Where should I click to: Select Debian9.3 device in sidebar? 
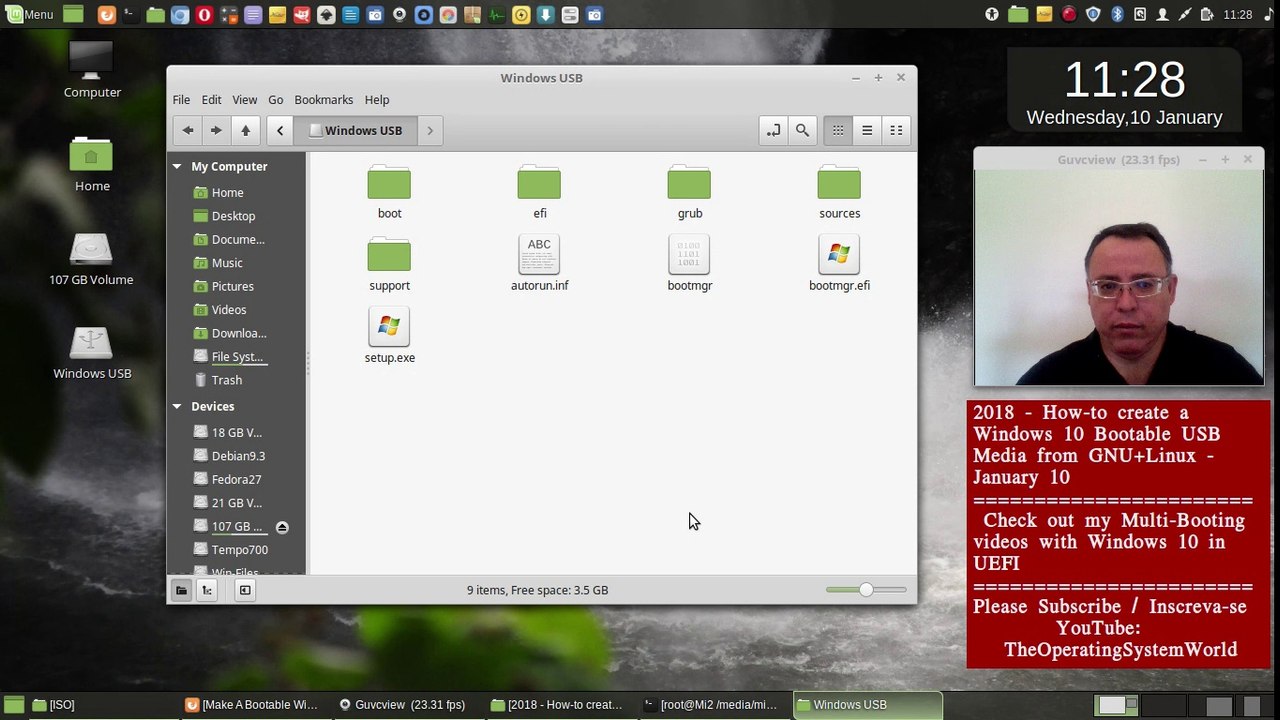click(x=238, y=456)
